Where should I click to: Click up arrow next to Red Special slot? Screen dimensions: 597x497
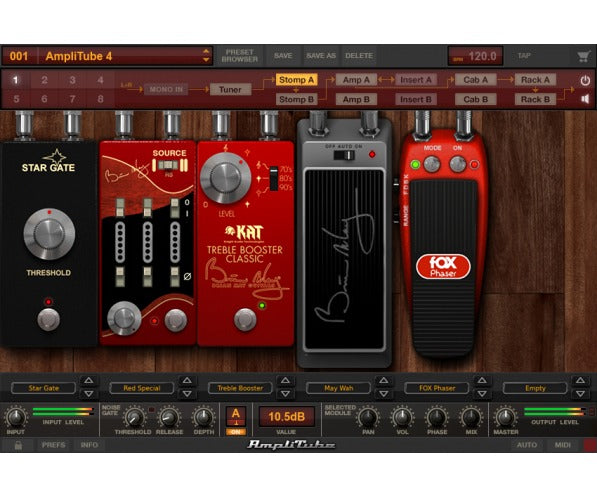tap(187, 380)
